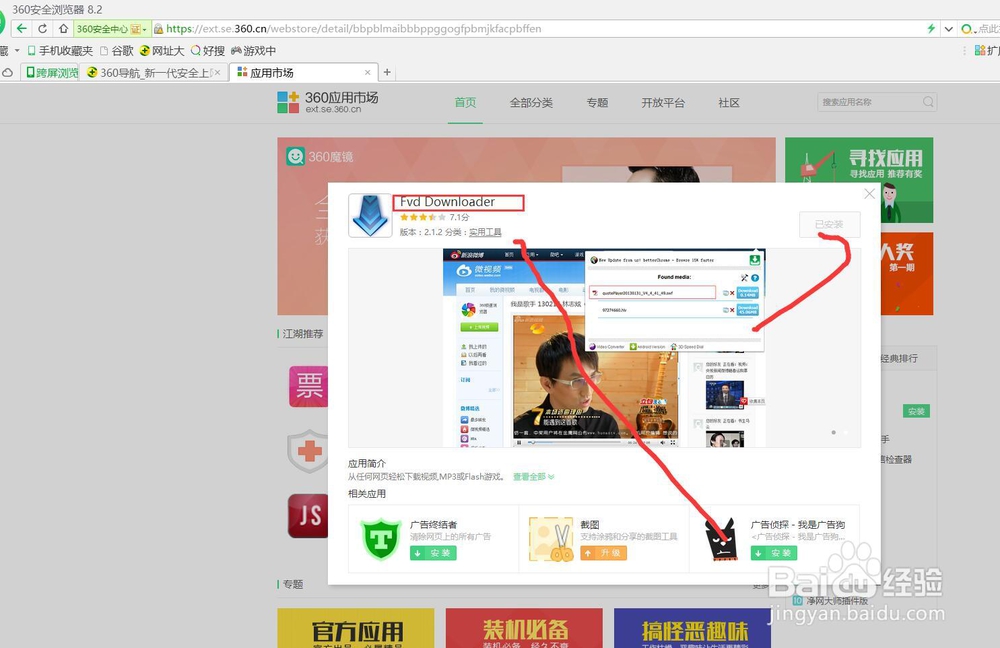Click green 安装 button in 经典排行 list
The width and height of the screenshot is (1000, 648).
(x=916, y=411)
